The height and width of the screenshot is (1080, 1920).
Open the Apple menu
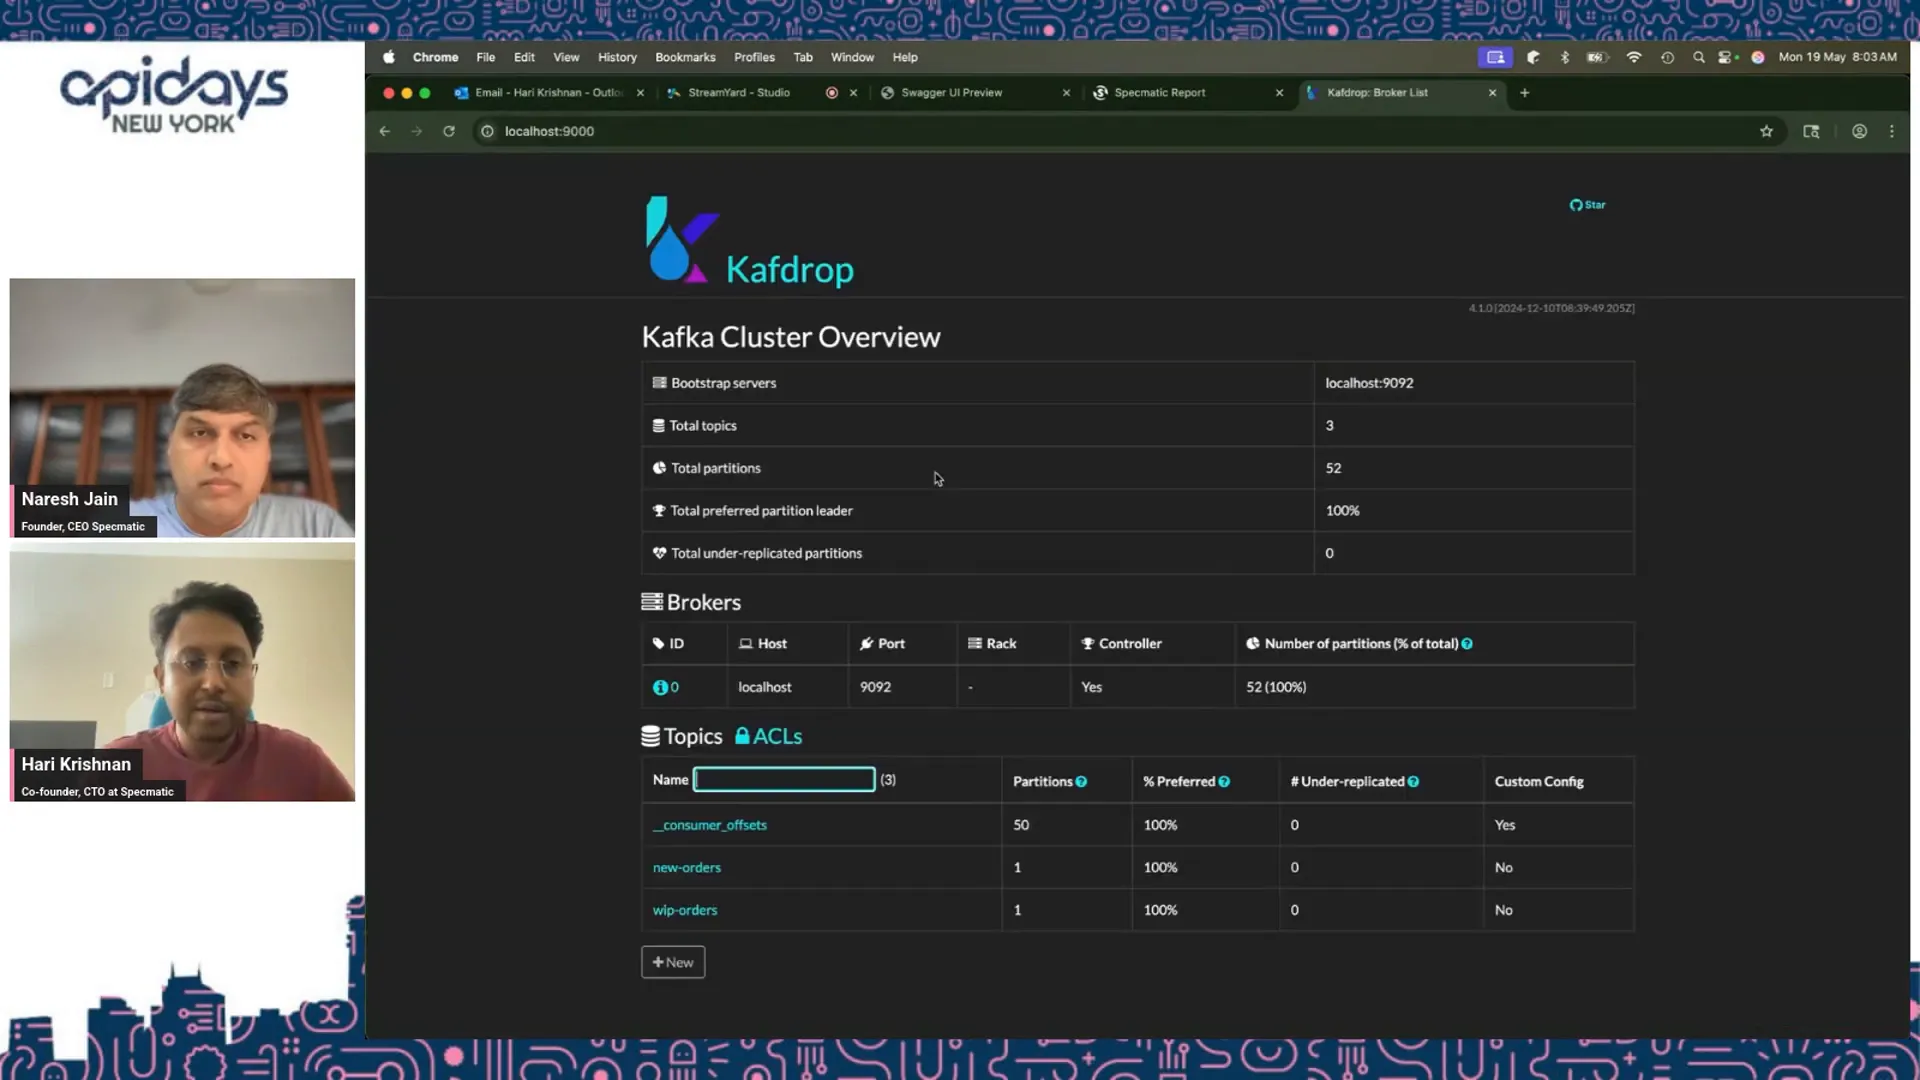tap(388, 57)
